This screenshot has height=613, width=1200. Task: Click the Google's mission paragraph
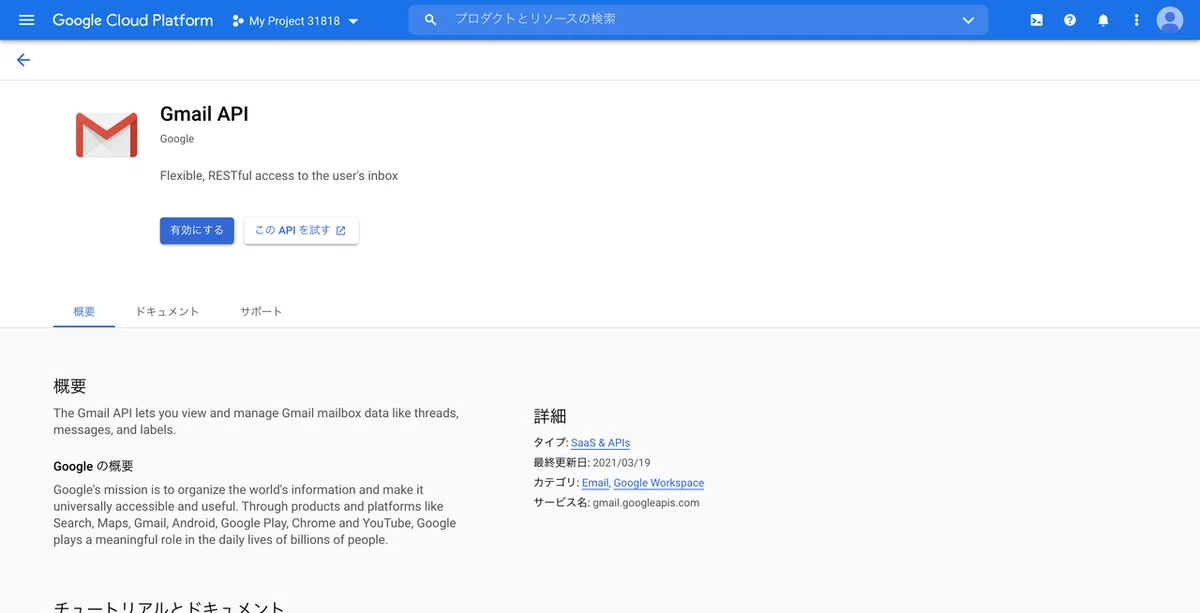(x=255, y=515)
